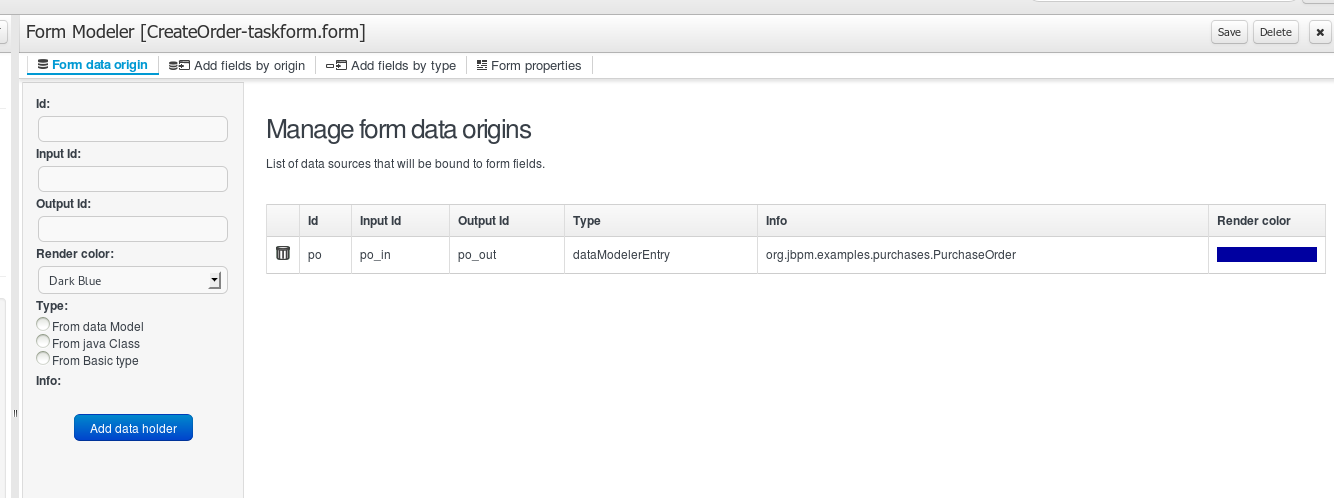The width and height of the screenshot is (1334, 498).
Task: Click the Form data origin database icon
Action: point(43,65)
